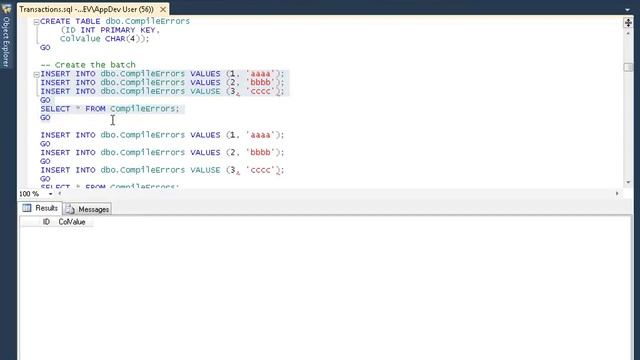Click the Results grid icon
This screenshot has width=640, height=360.
tap(27, 208)
